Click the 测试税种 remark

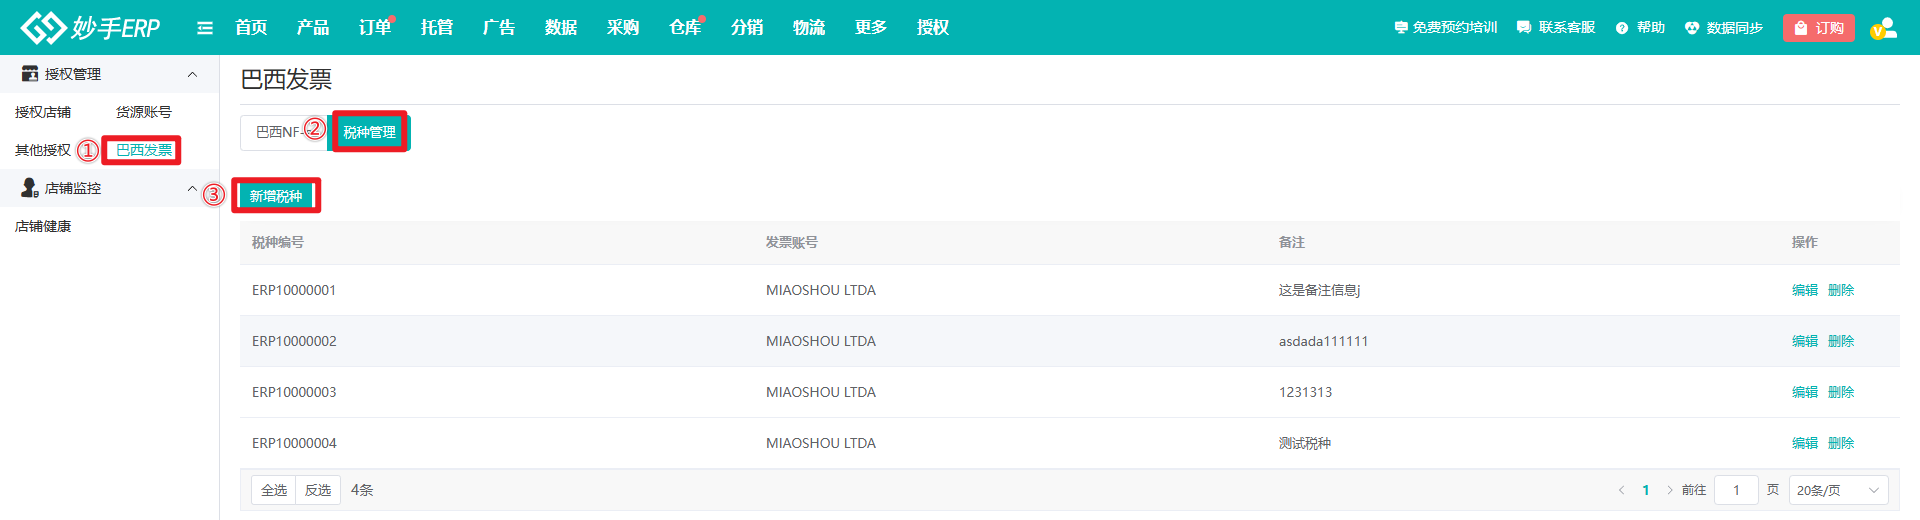pos(1305,443)
